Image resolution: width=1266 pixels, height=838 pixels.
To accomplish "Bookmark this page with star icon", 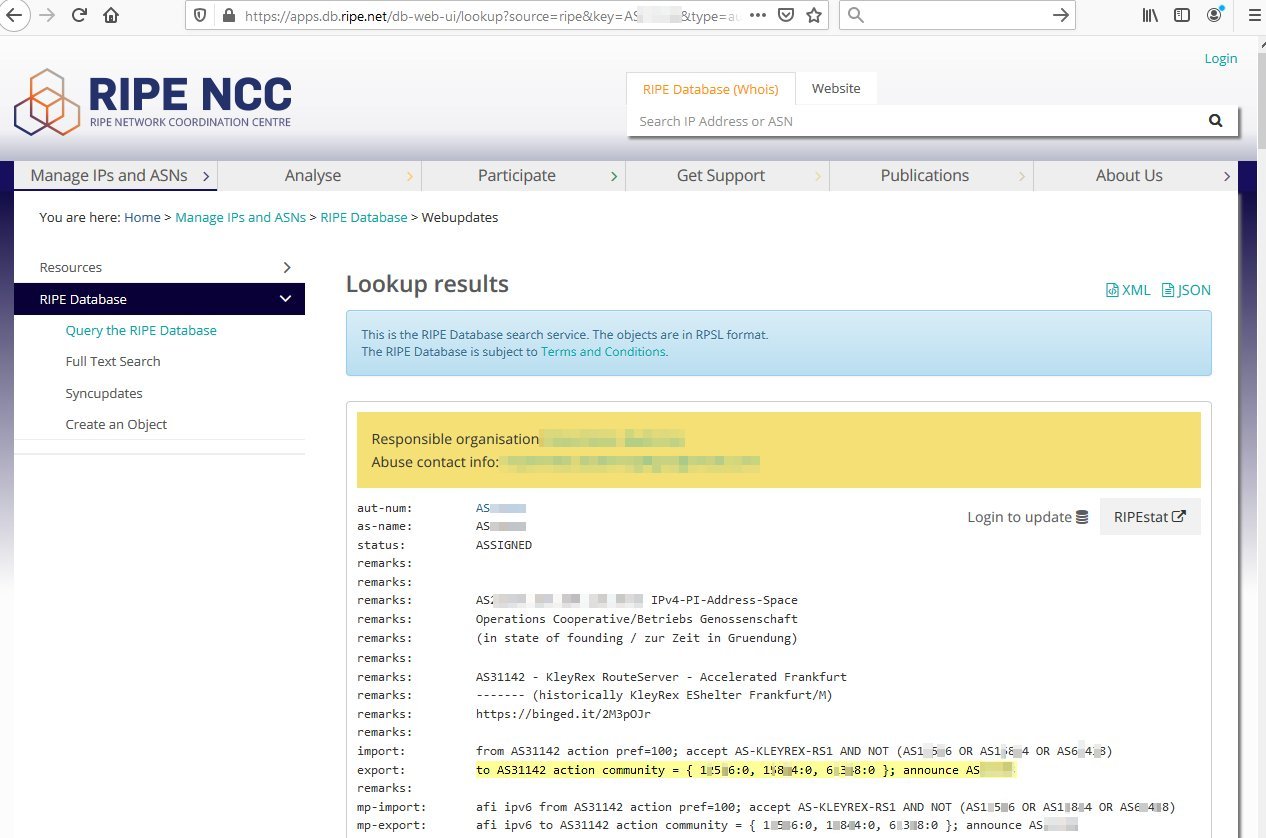I will pyautogui.click(x=814, y=15).
